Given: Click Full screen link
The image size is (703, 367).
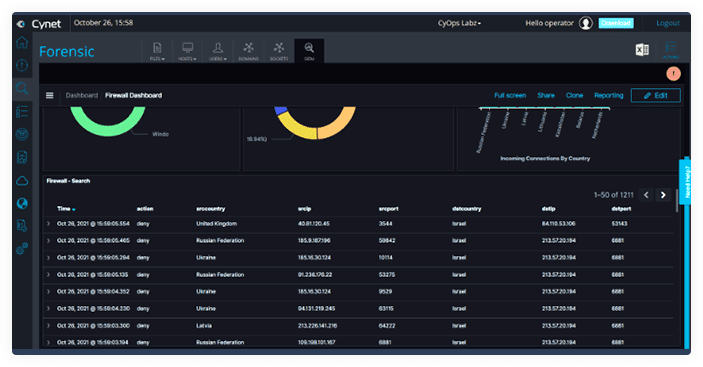Looking at the screenshot, I should click(510, 95).
